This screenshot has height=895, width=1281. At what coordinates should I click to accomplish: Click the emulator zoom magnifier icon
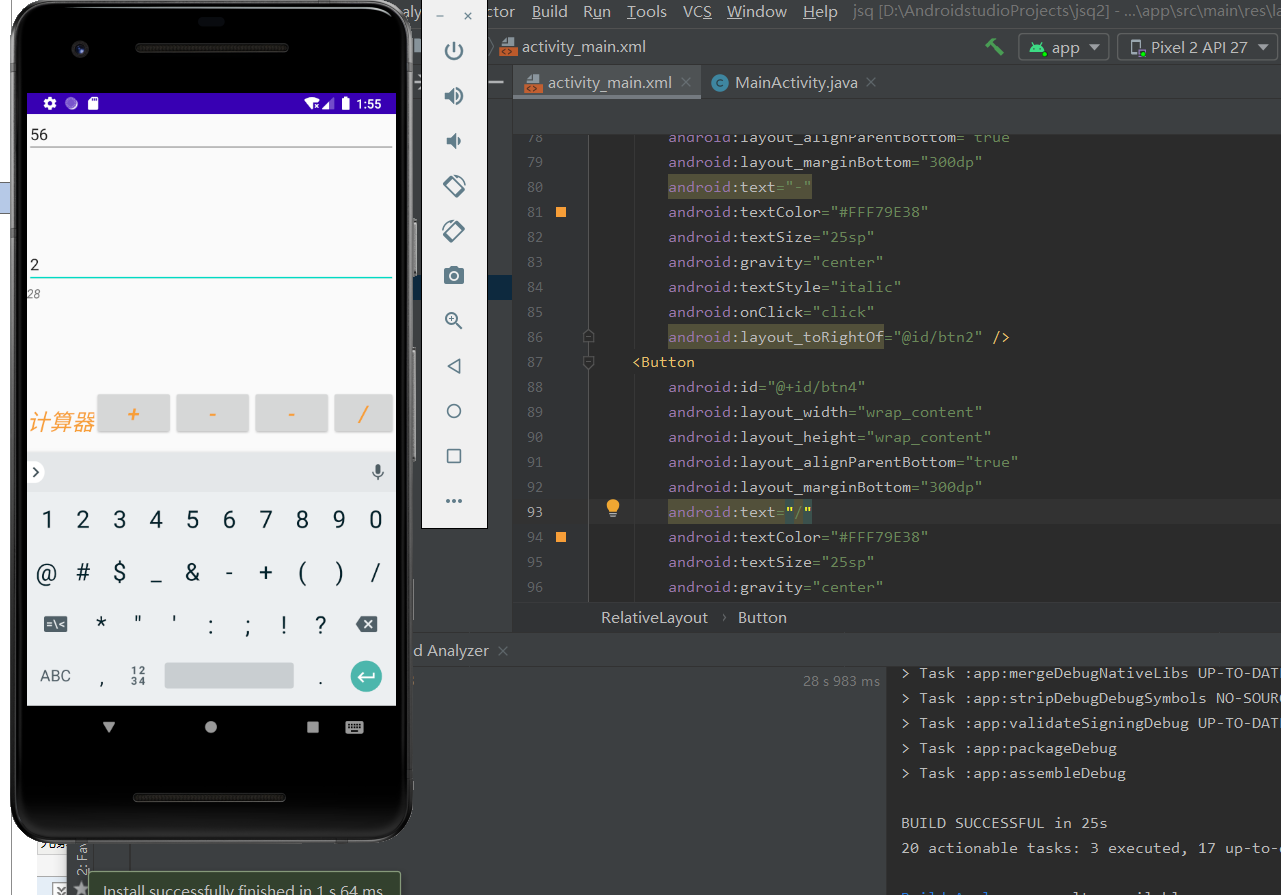click(x=454, y=321)
